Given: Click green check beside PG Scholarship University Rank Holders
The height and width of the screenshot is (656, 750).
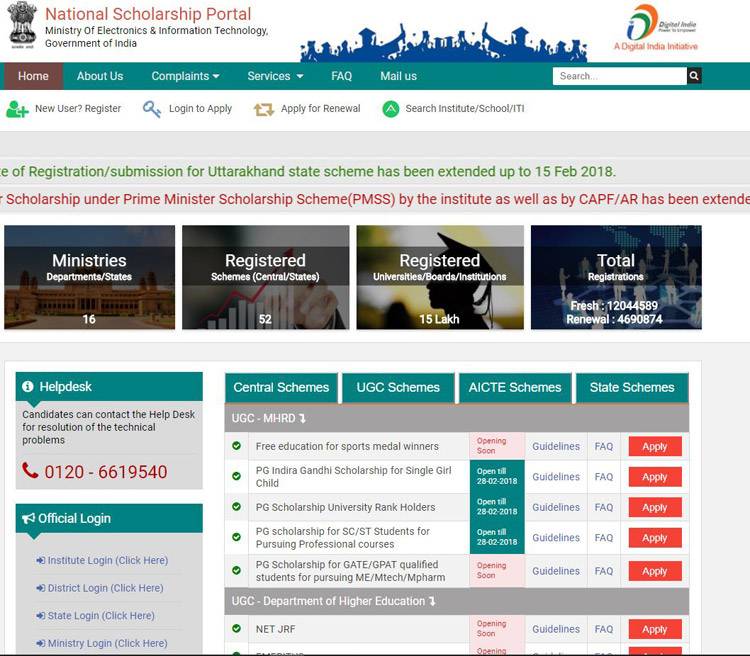Looking at the screenshot, I should [236, 507].
